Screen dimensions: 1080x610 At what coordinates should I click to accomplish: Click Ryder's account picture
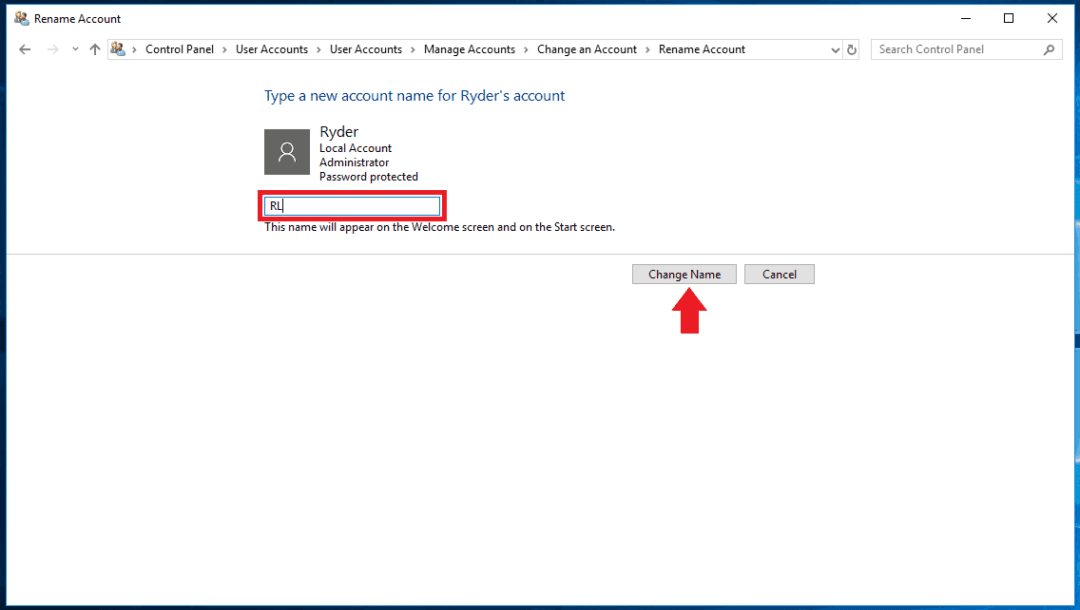(x=287, y=152)
